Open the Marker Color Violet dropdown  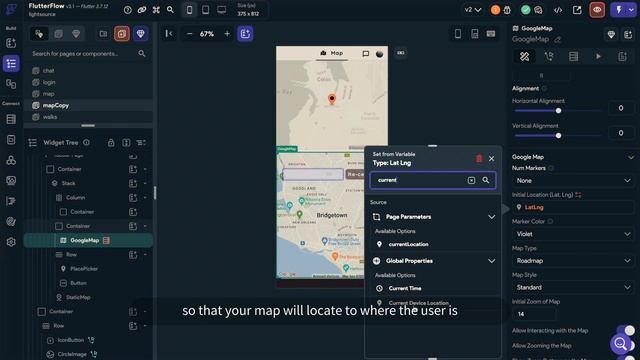click(573, 234)
